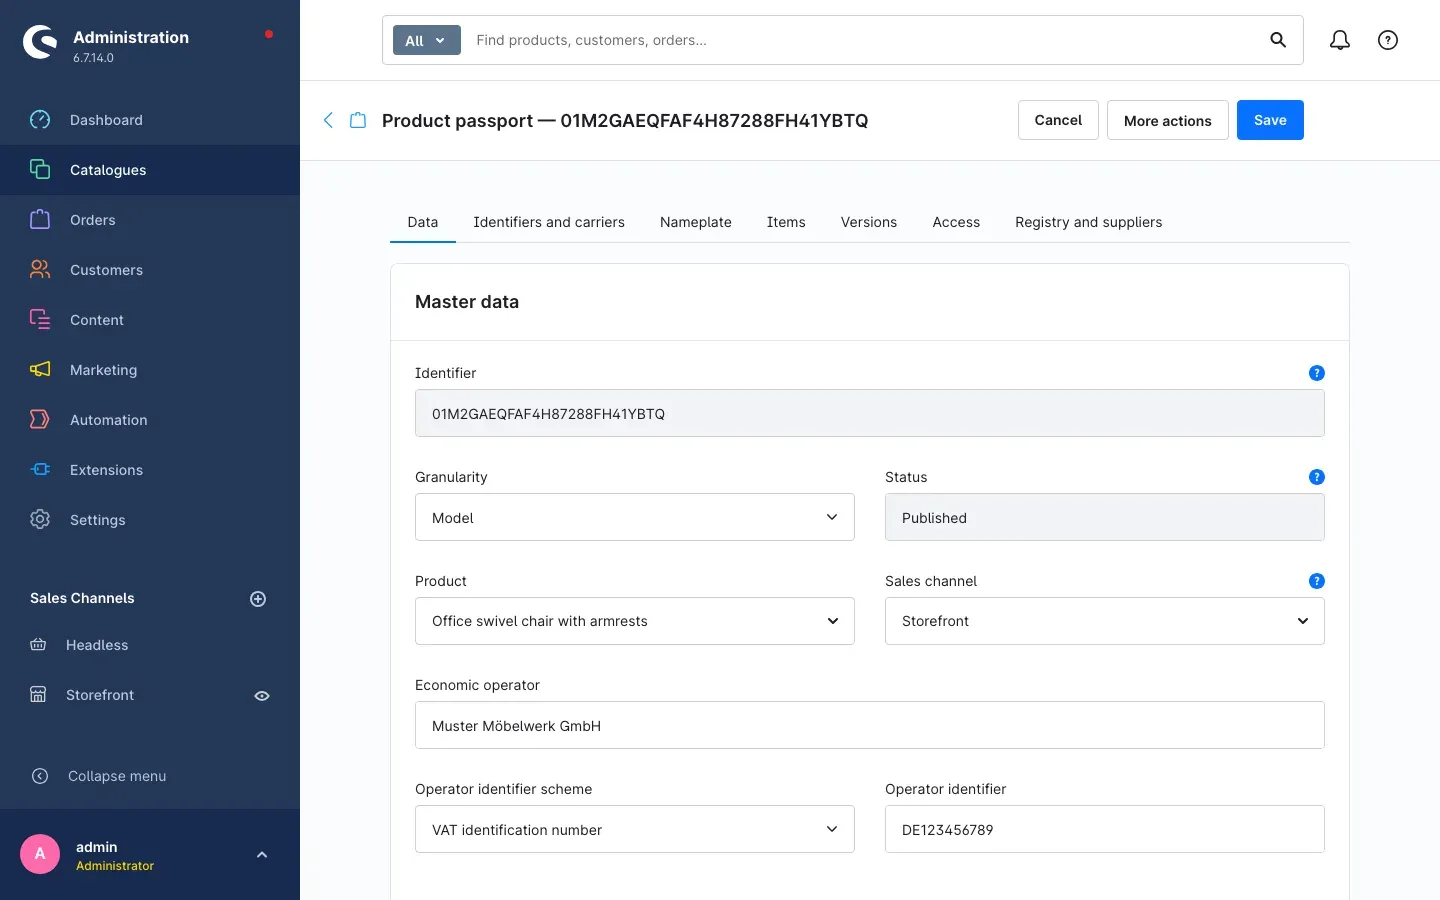Click the Economic operator input field
The height and width of the screenshot is (900, 1440).
pos(870,725)
